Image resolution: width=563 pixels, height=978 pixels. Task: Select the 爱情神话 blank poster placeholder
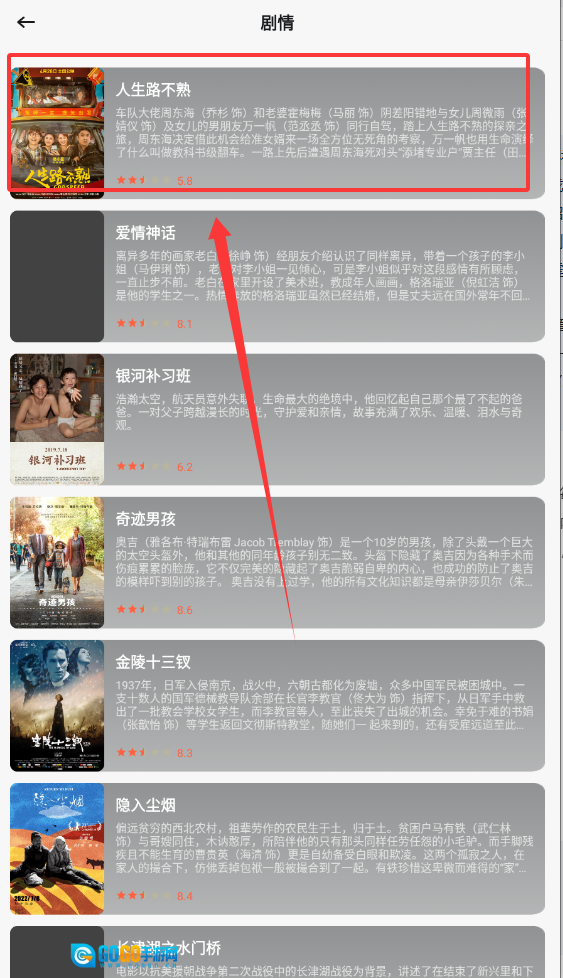click(x=57, y=276)
